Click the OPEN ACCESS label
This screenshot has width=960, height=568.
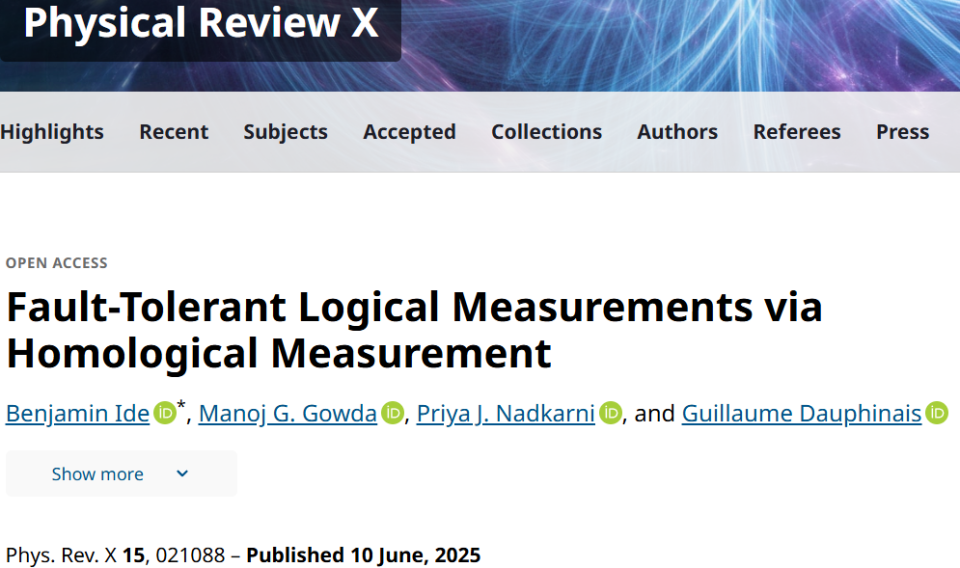coord(57,263)
